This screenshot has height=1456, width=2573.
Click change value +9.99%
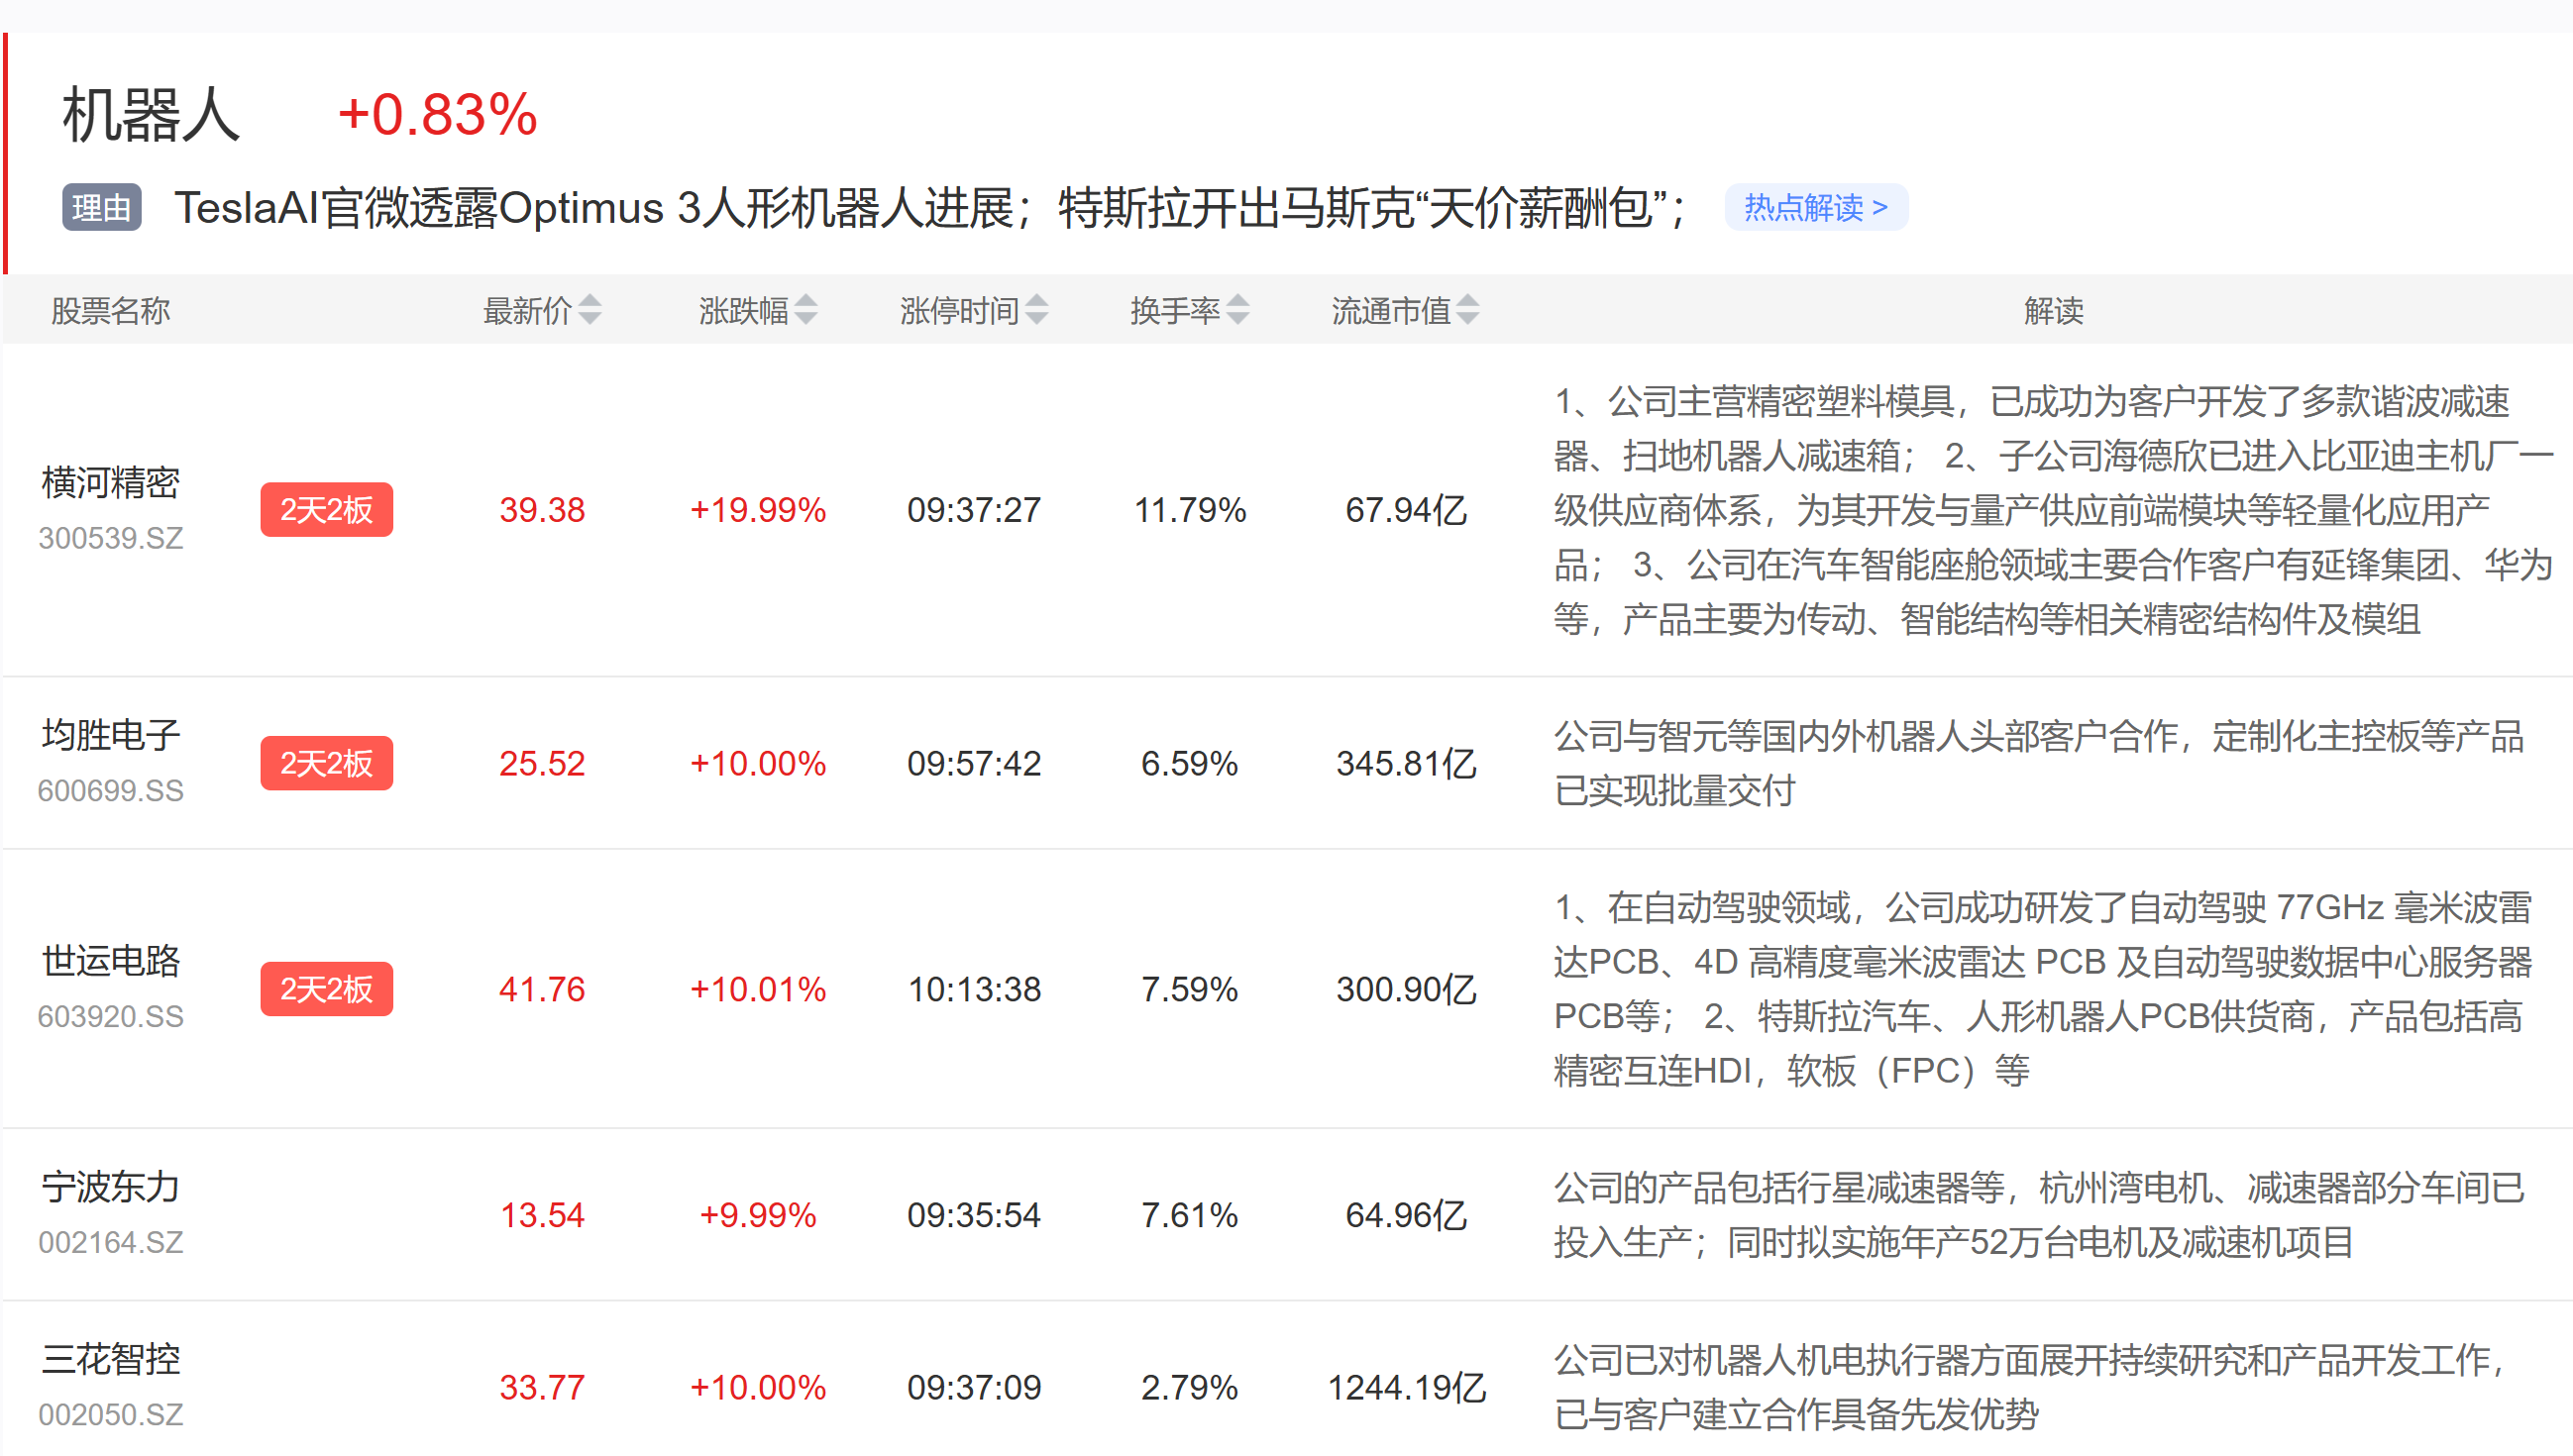[x=758, y=1215]
